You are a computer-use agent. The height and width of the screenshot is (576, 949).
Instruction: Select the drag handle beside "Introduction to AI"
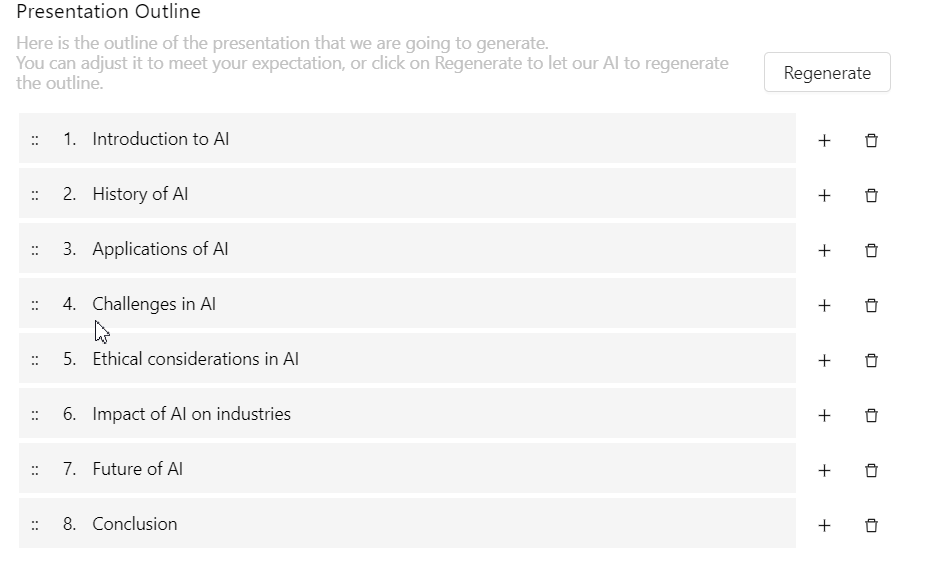point(36,140)
